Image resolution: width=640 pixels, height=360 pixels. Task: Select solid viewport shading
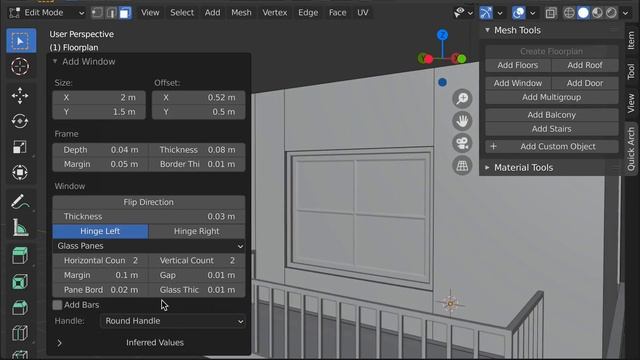click(x=583, y=13)
